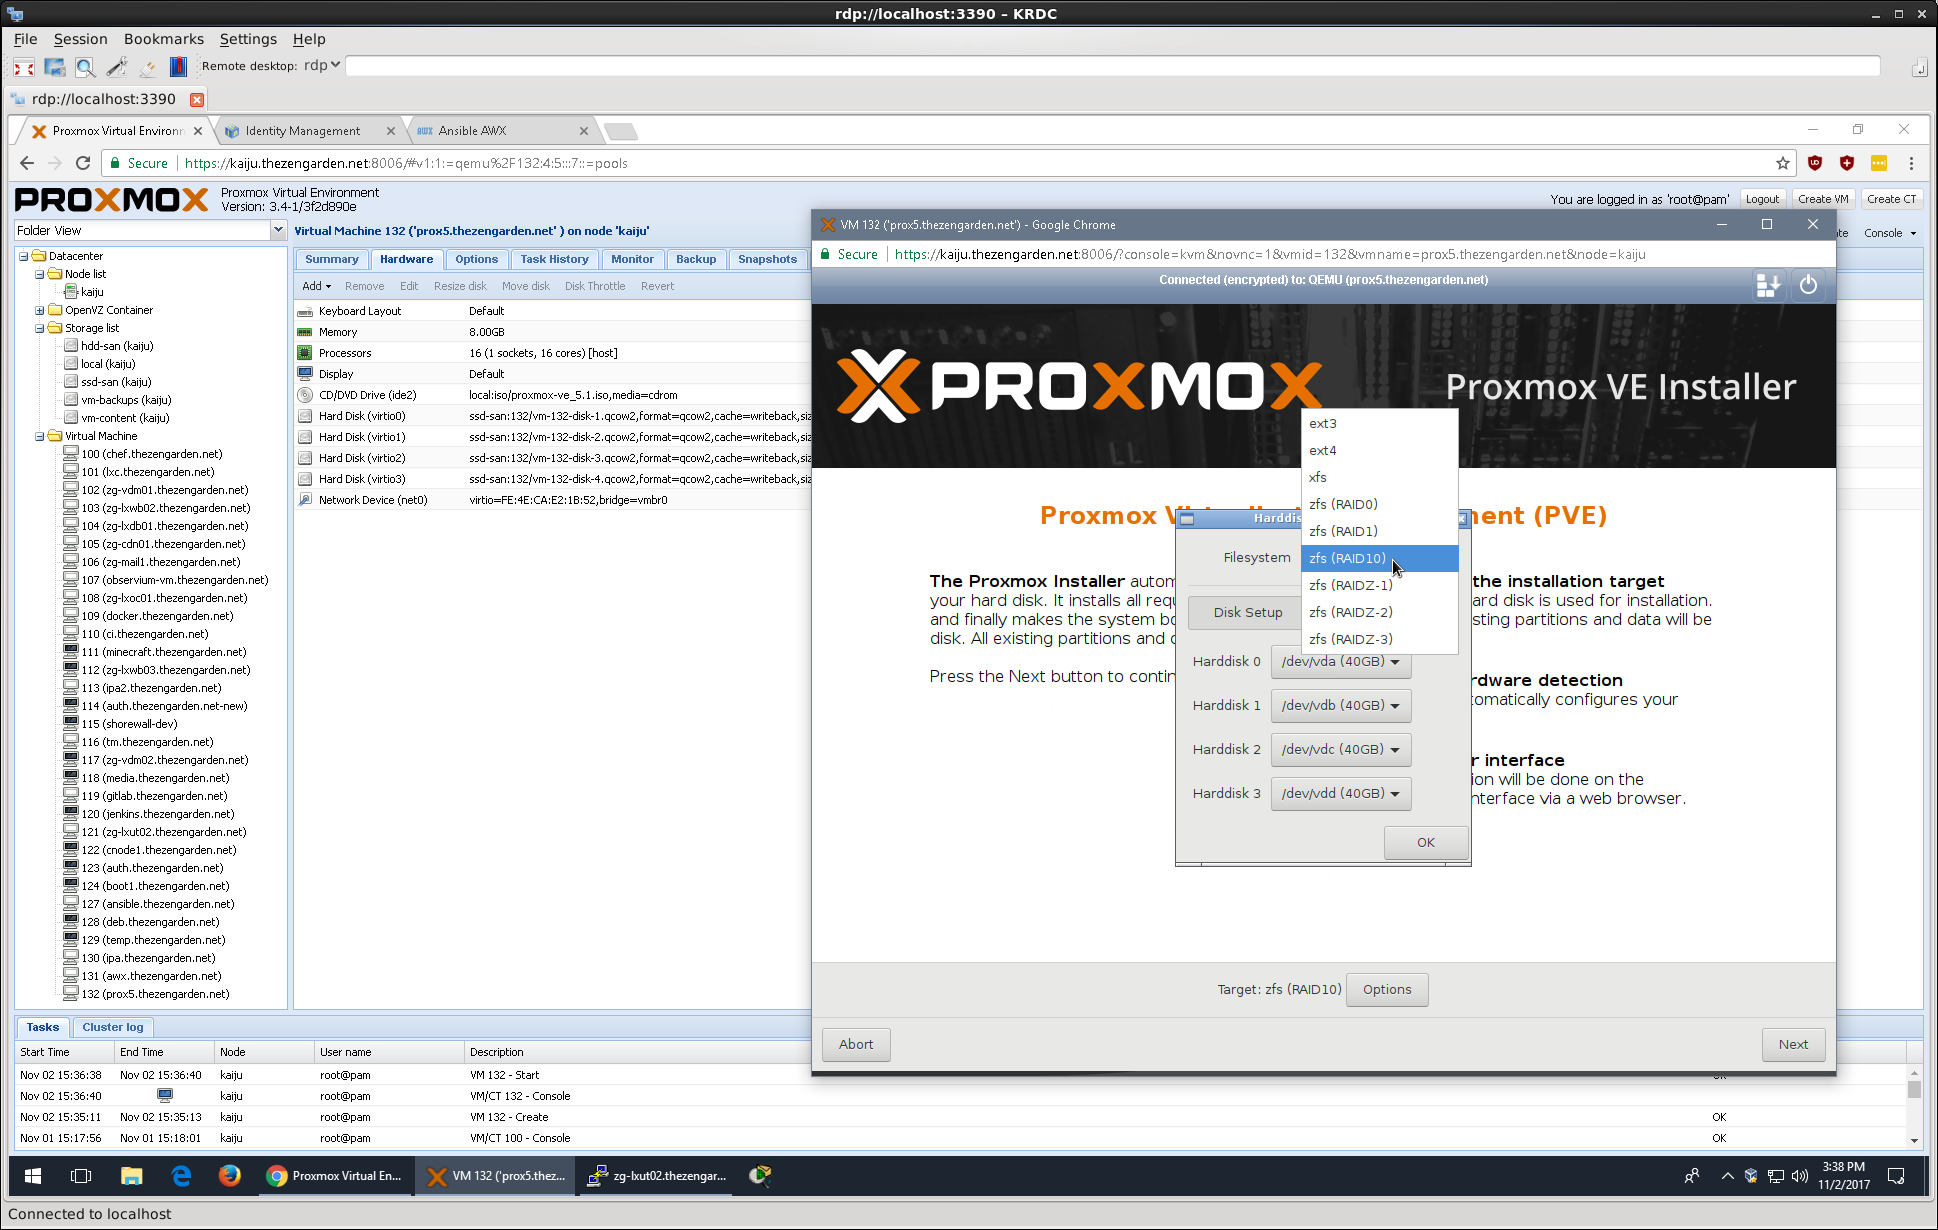This screenshot has width=1938, height=1230.
Task: Click OK in Harddisk options dialog
Action: 1426,842
